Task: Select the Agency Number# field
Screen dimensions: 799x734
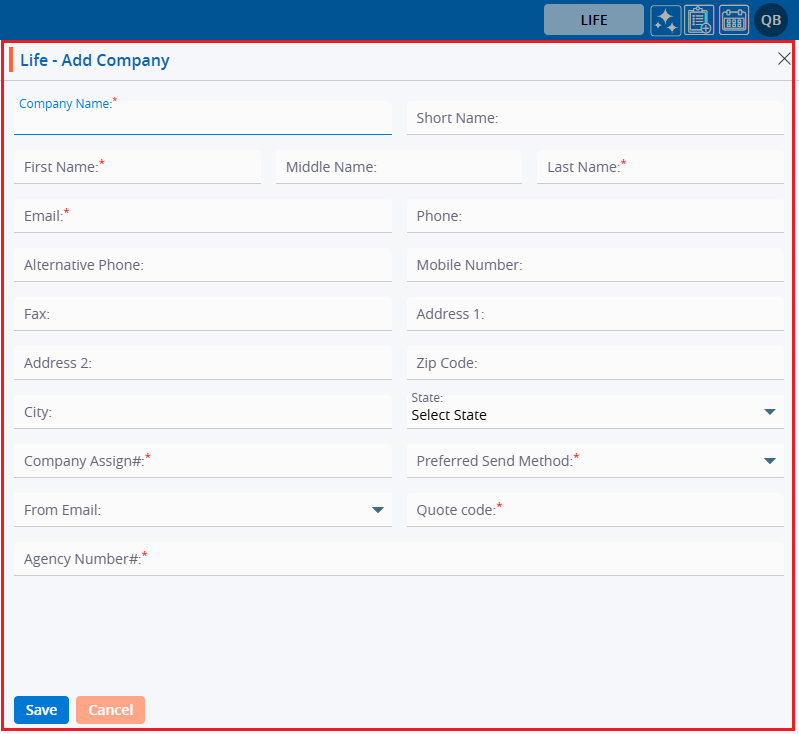Action: (x=398, y=559)
